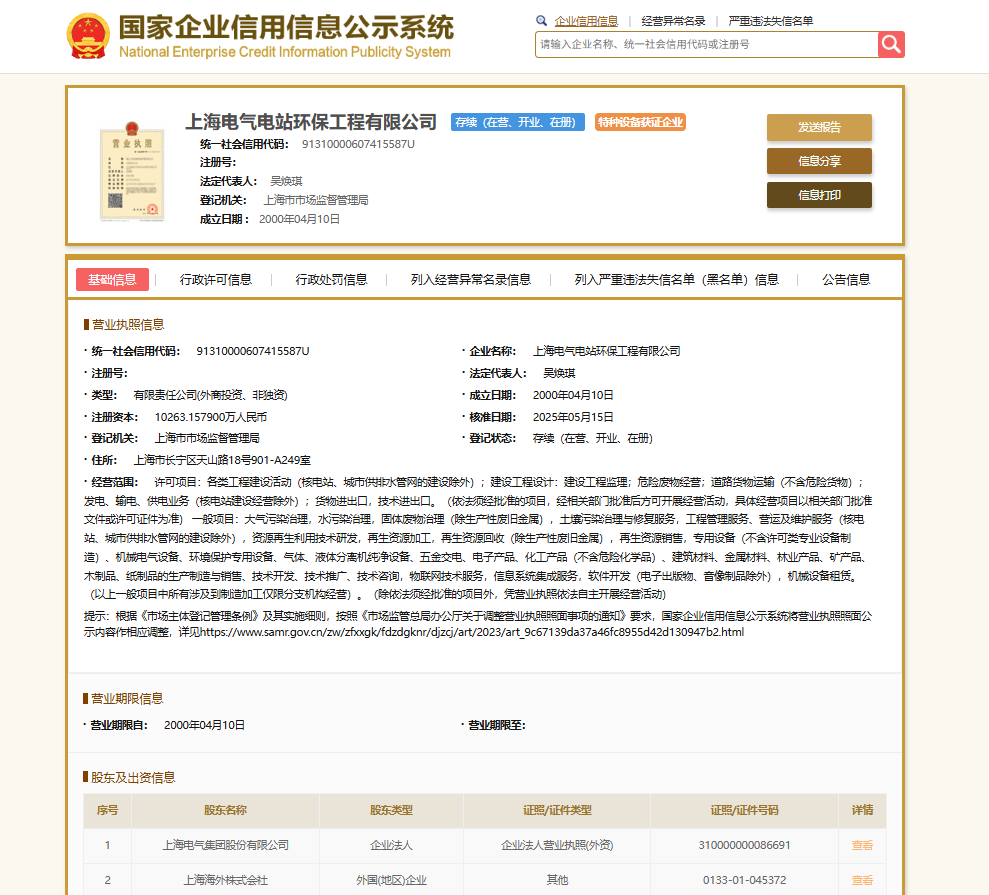989x895 pixels.
Task: Click the 发送报告 button
Action: (x=819, y=127)
